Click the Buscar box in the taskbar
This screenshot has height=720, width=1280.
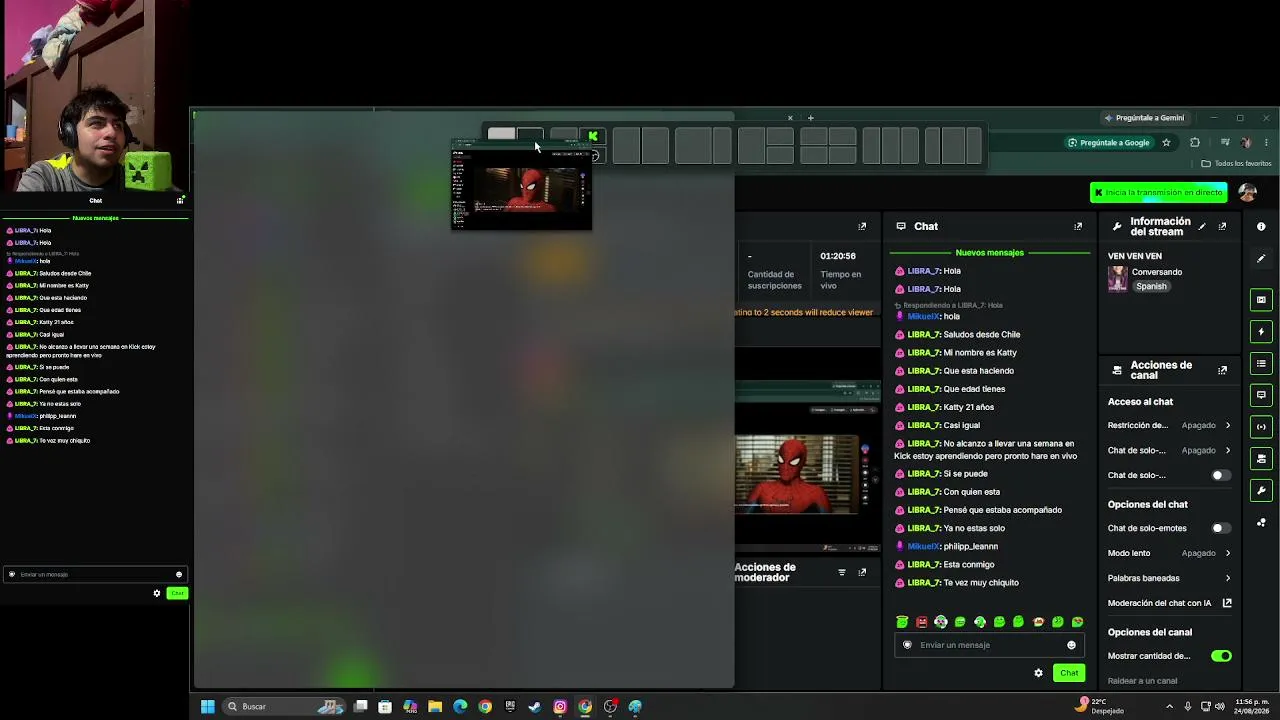pyautogui.click(x=285, y=707)
